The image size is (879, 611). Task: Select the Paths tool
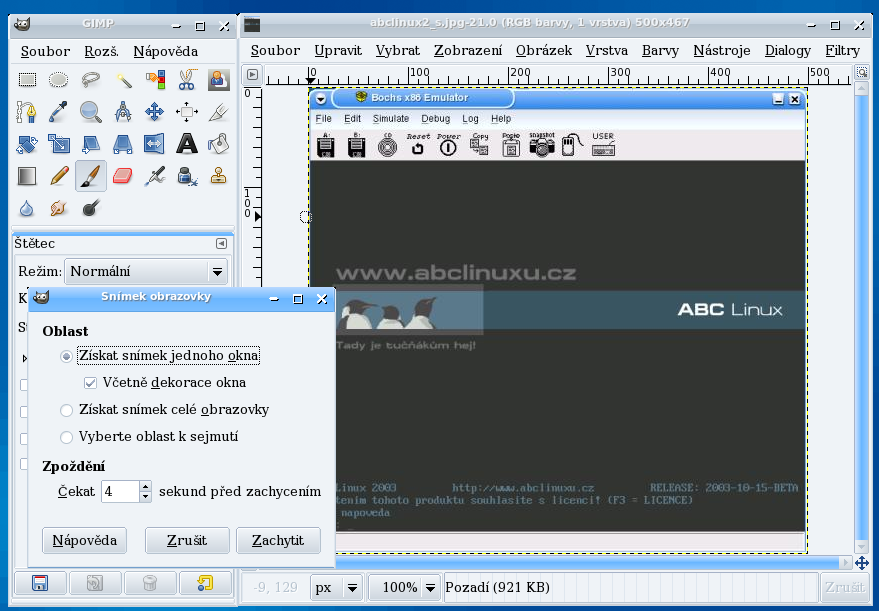click(27, 112)
